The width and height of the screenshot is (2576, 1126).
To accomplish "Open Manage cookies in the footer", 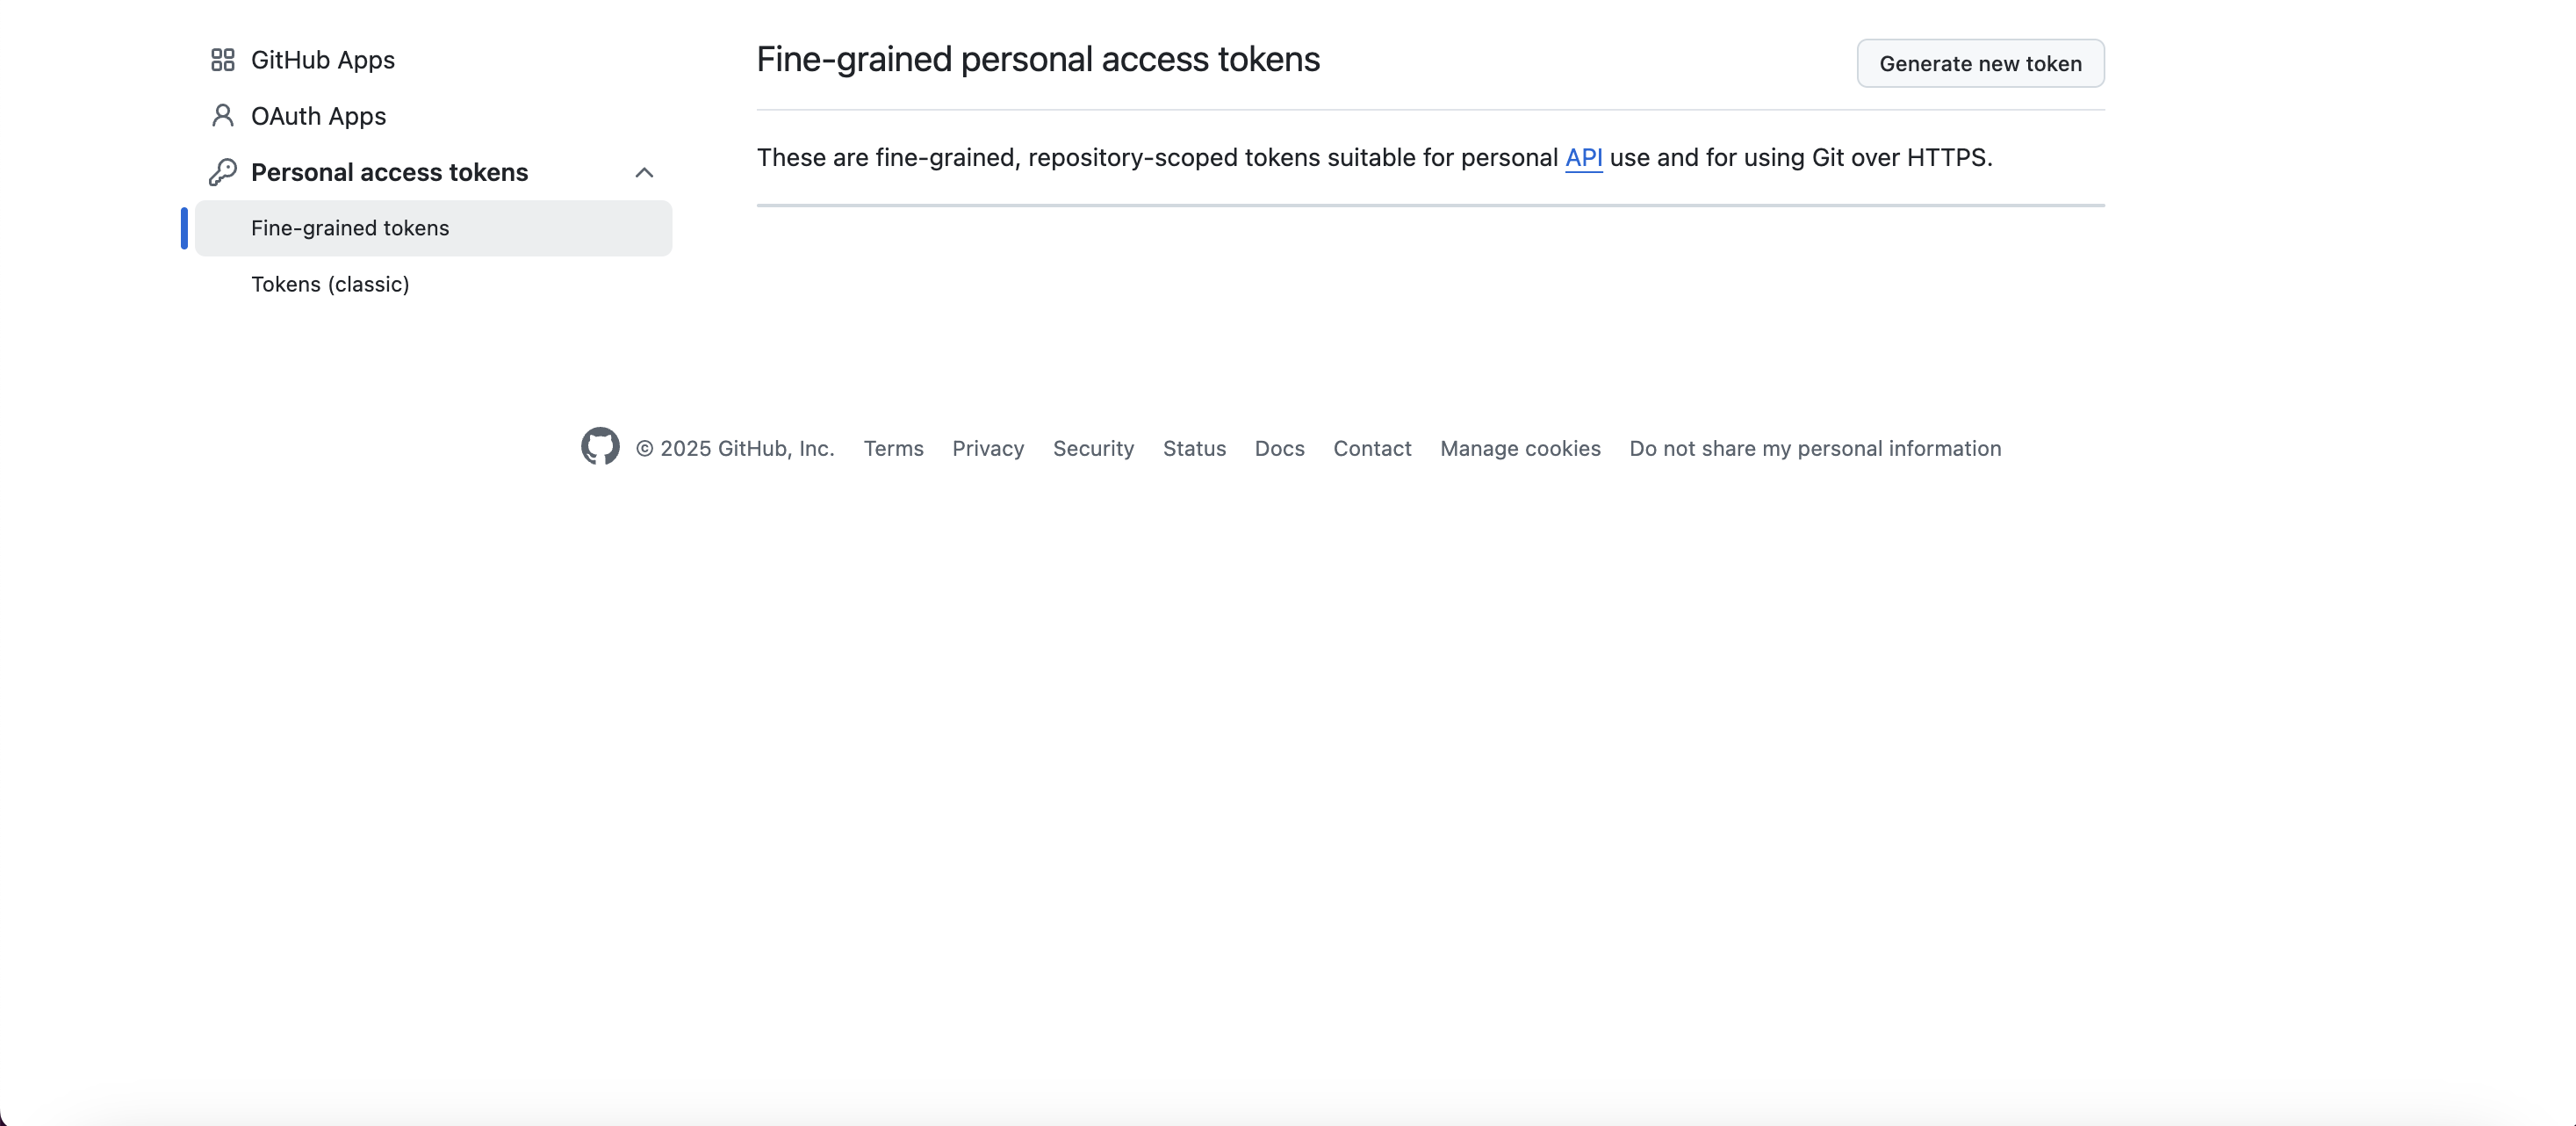I will [1520, 449].
